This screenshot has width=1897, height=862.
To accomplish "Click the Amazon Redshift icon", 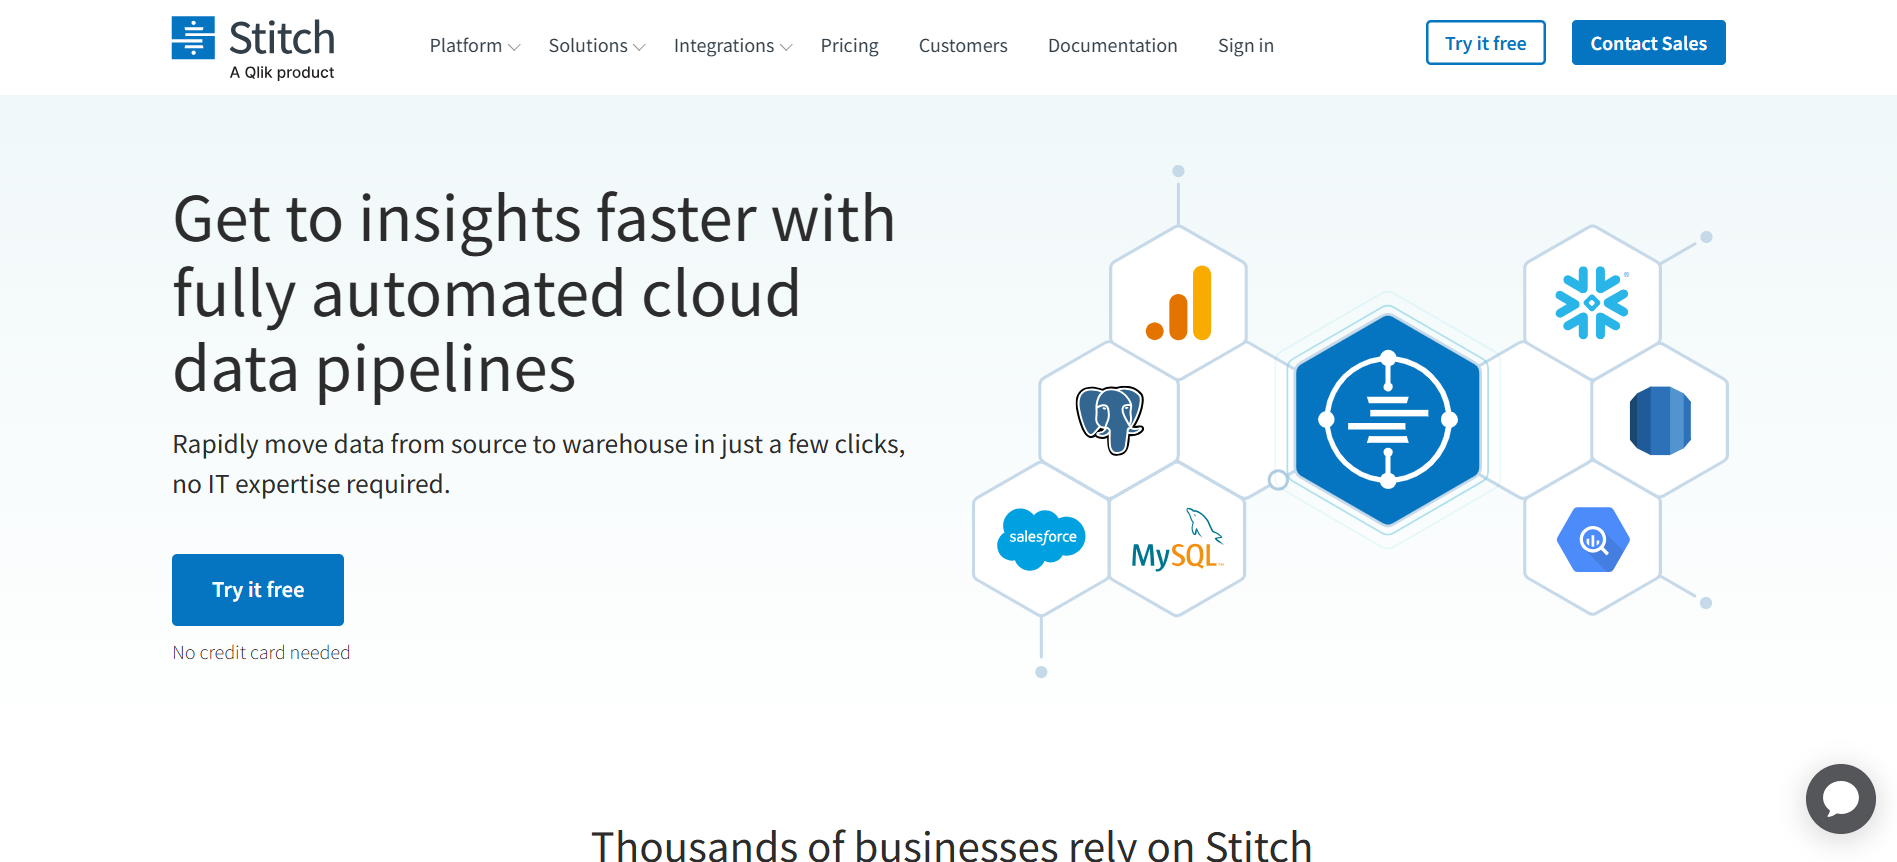I will [x=1660, y=421].
